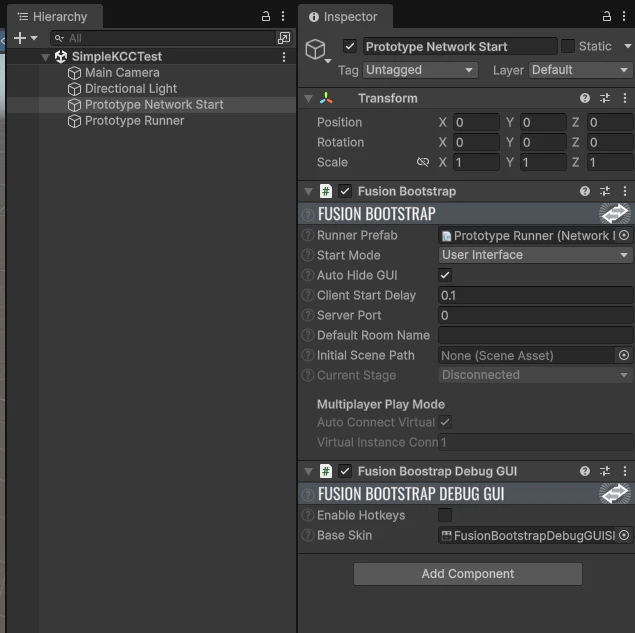
Task: Toggle Enable Hotkeys checkbox
Action: (445, 515)
